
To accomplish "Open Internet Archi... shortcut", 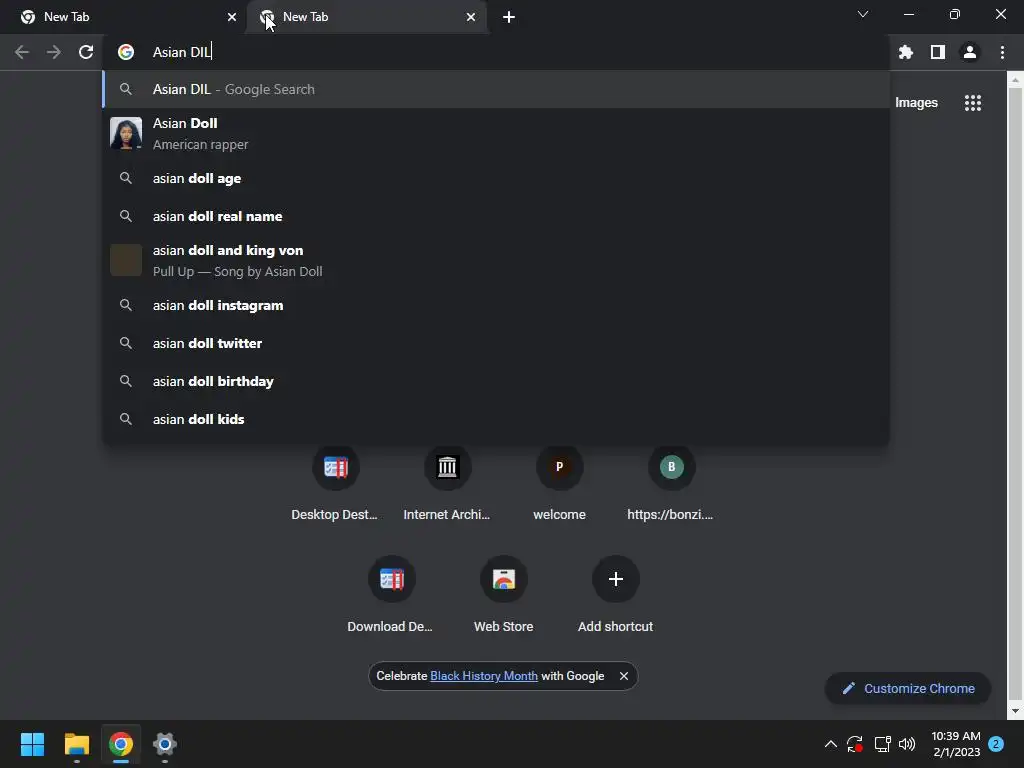I will tap(447, 483).
